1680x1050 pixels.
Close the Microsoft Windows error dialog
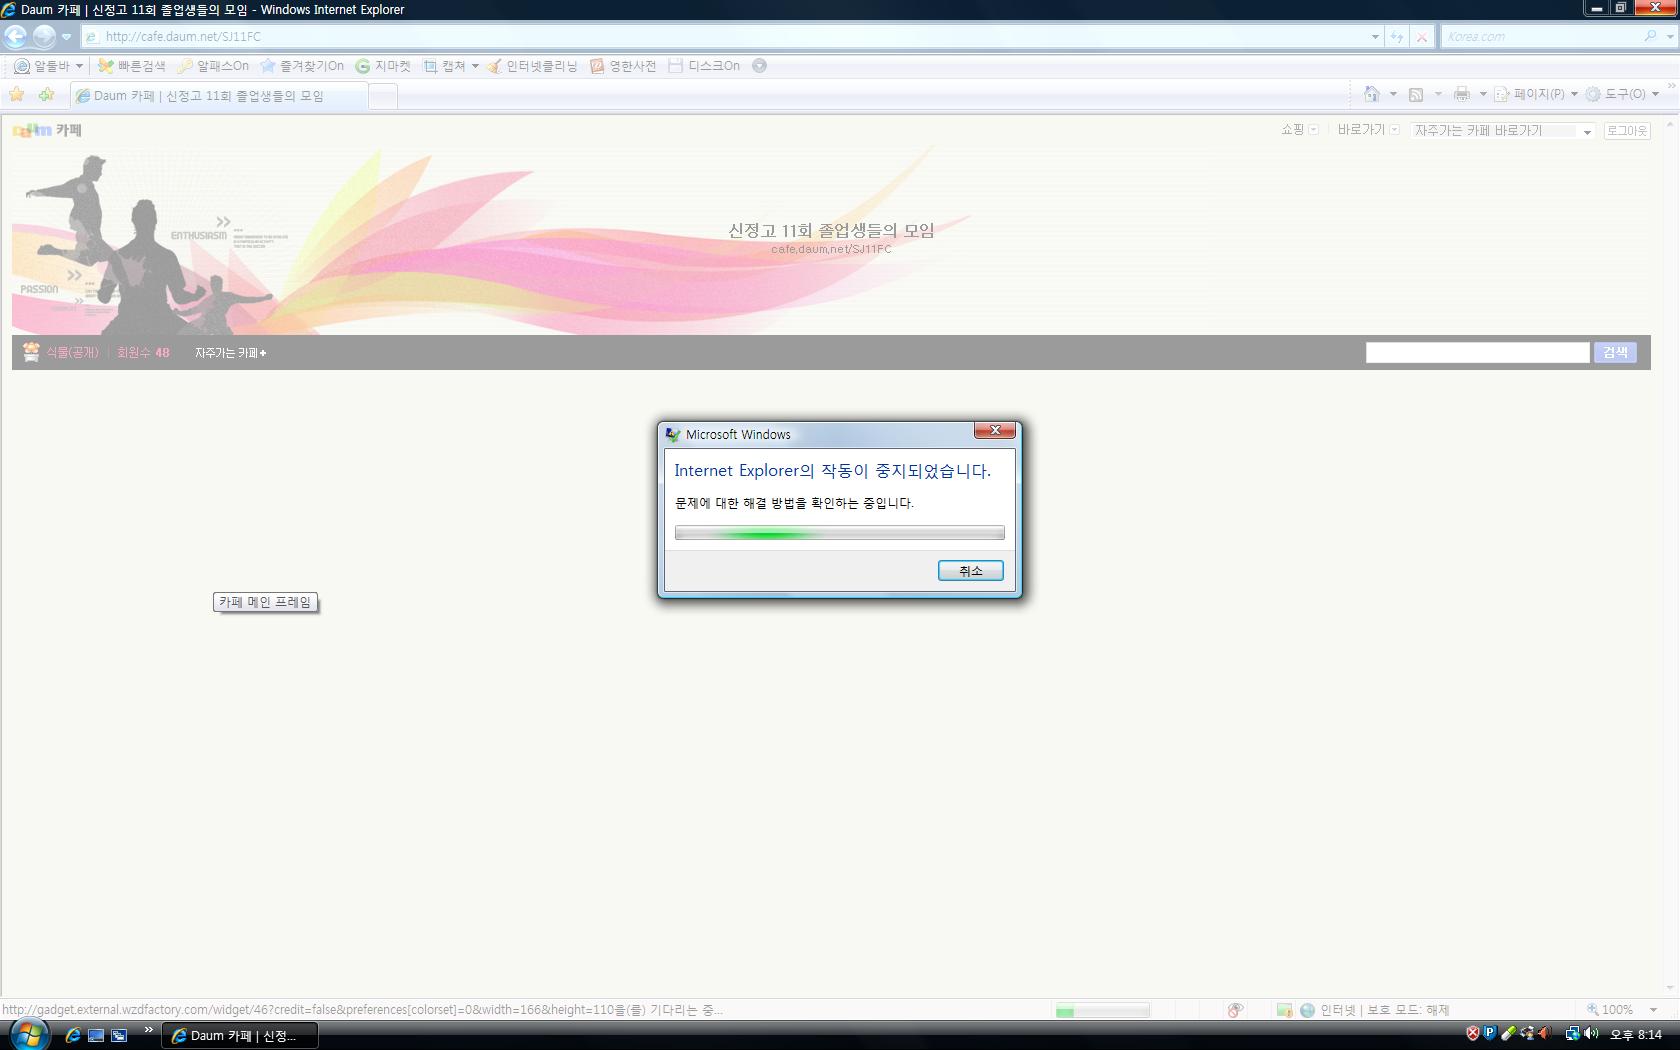coord(995,430)
